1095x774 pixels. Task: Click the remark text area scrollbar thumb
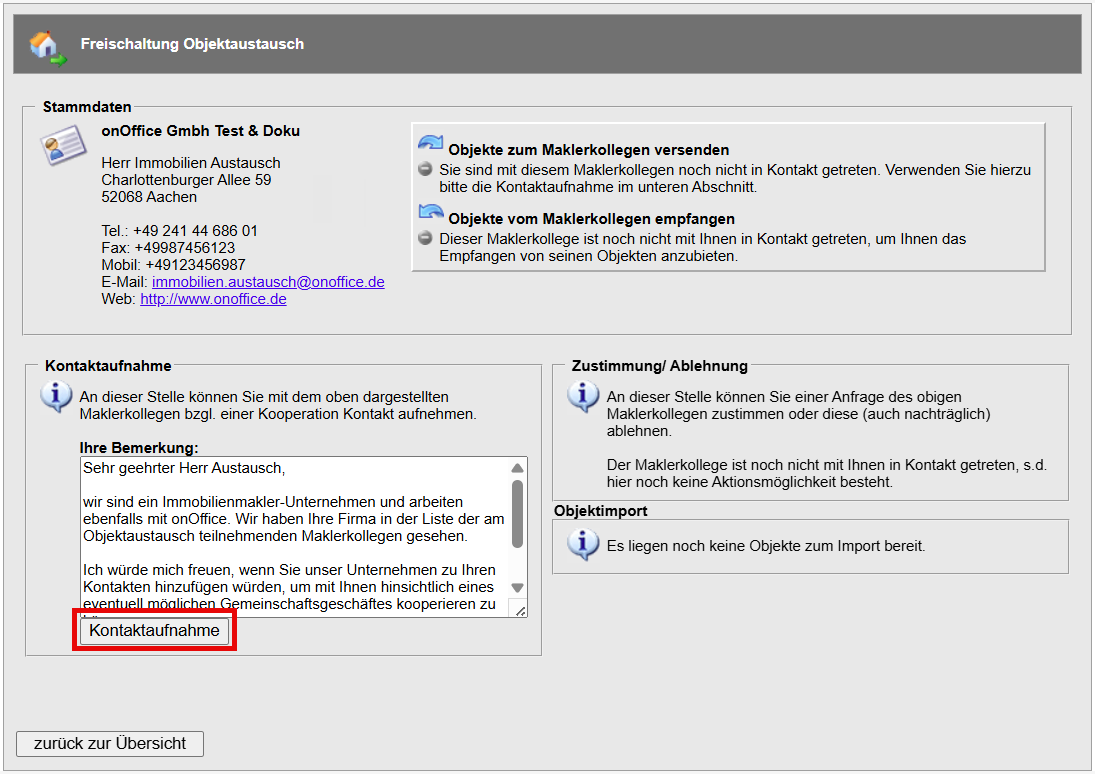point(517,514)
